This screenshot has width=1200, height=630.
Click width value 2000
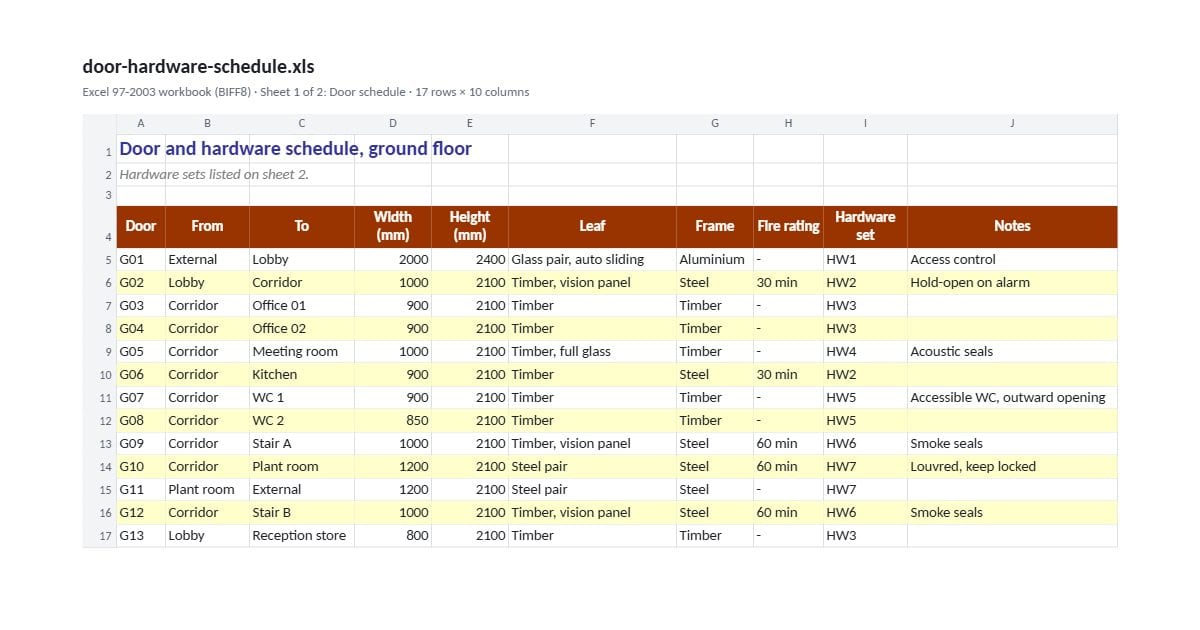(x=393, y=260)
